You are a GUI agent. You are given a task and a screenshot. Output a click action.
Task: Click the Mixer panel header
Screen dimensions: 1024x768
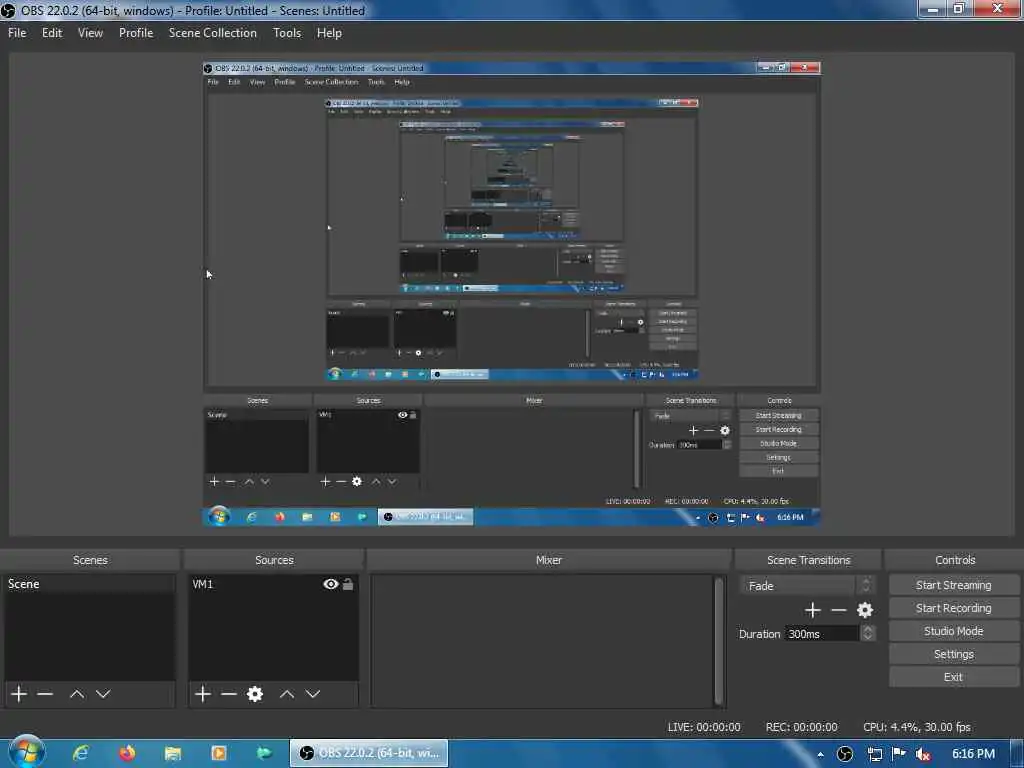pyautogui.click(x=549, y=560)
